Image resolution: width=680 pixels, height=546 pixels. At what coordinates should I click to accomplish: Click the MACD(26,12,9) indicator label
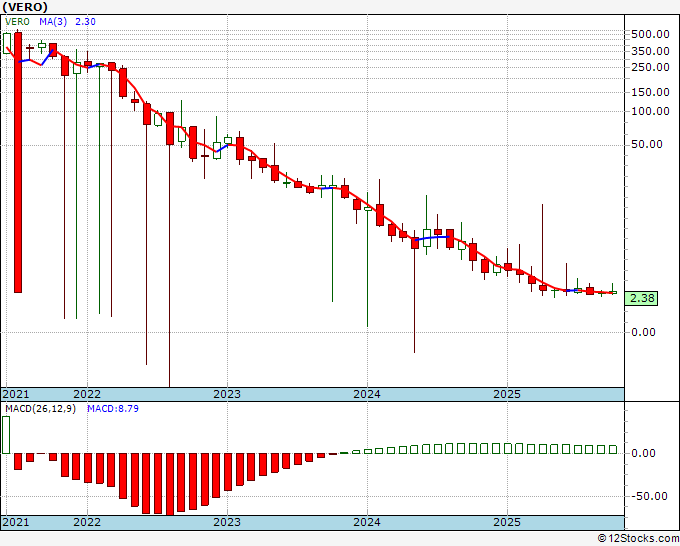click(x=40, y=409)
